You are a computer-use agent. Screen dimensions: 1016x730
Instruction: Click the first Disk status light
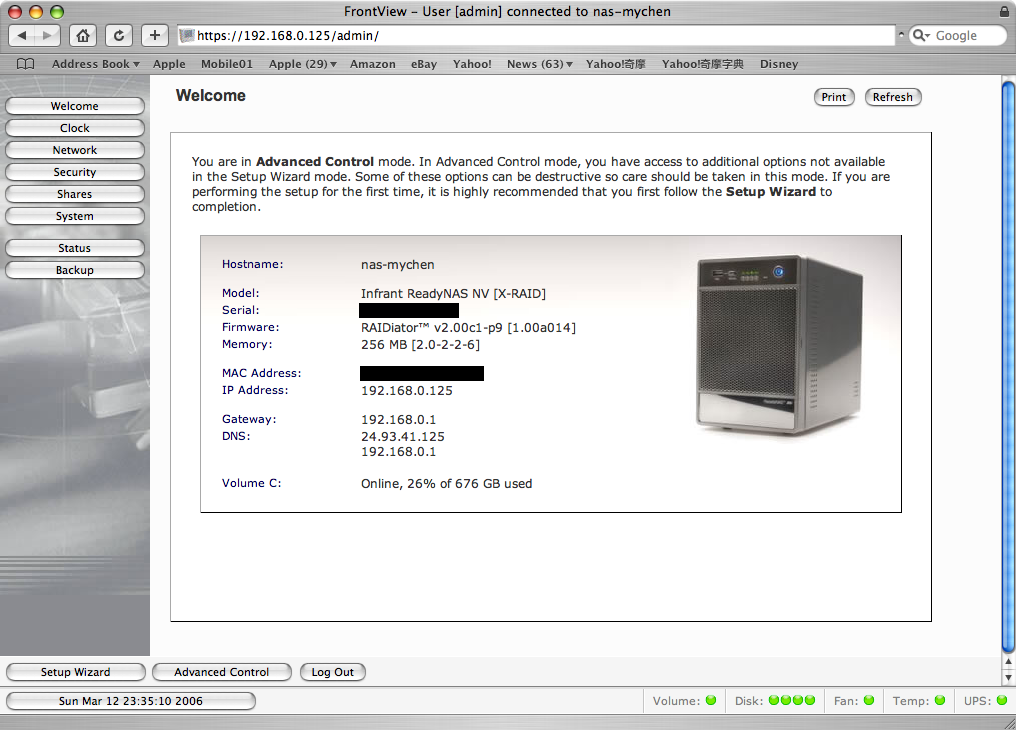(774, 700)
